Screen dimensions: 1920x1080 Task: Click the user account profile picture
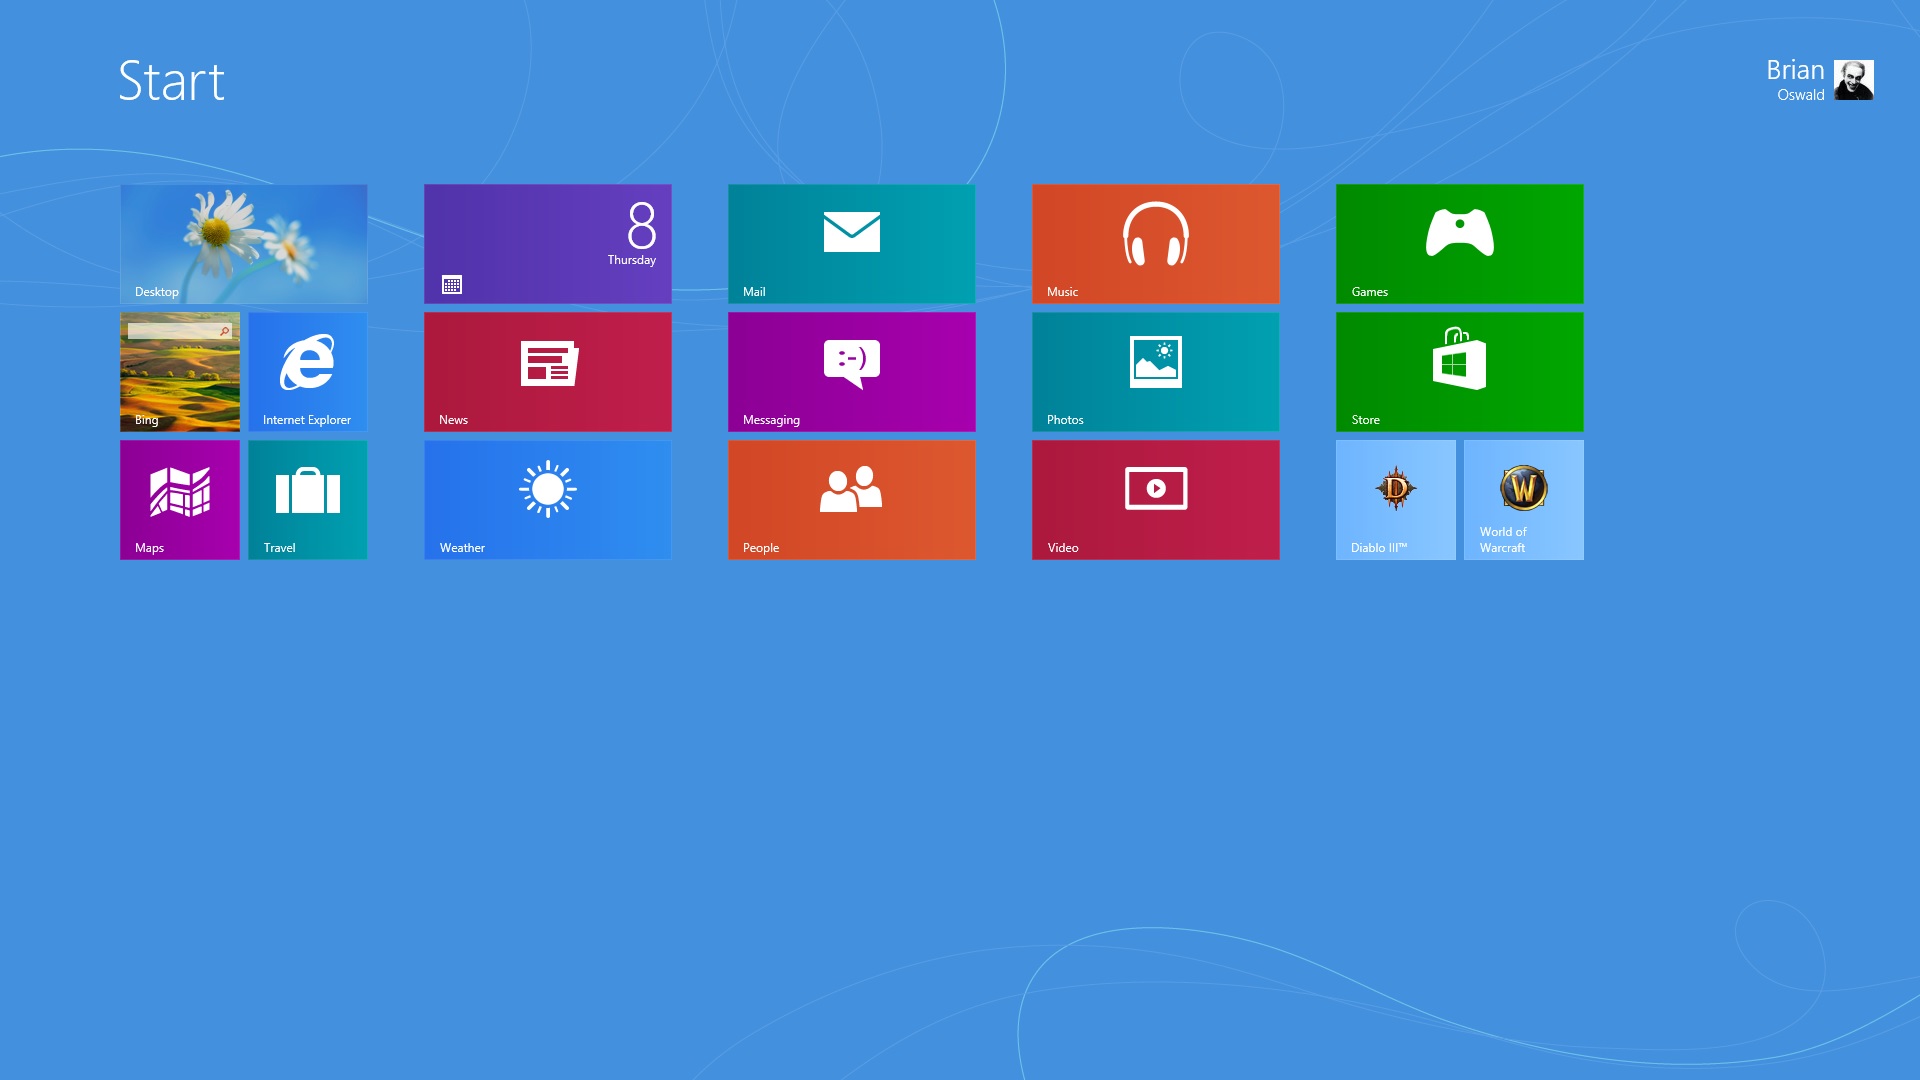[1853, 80]
